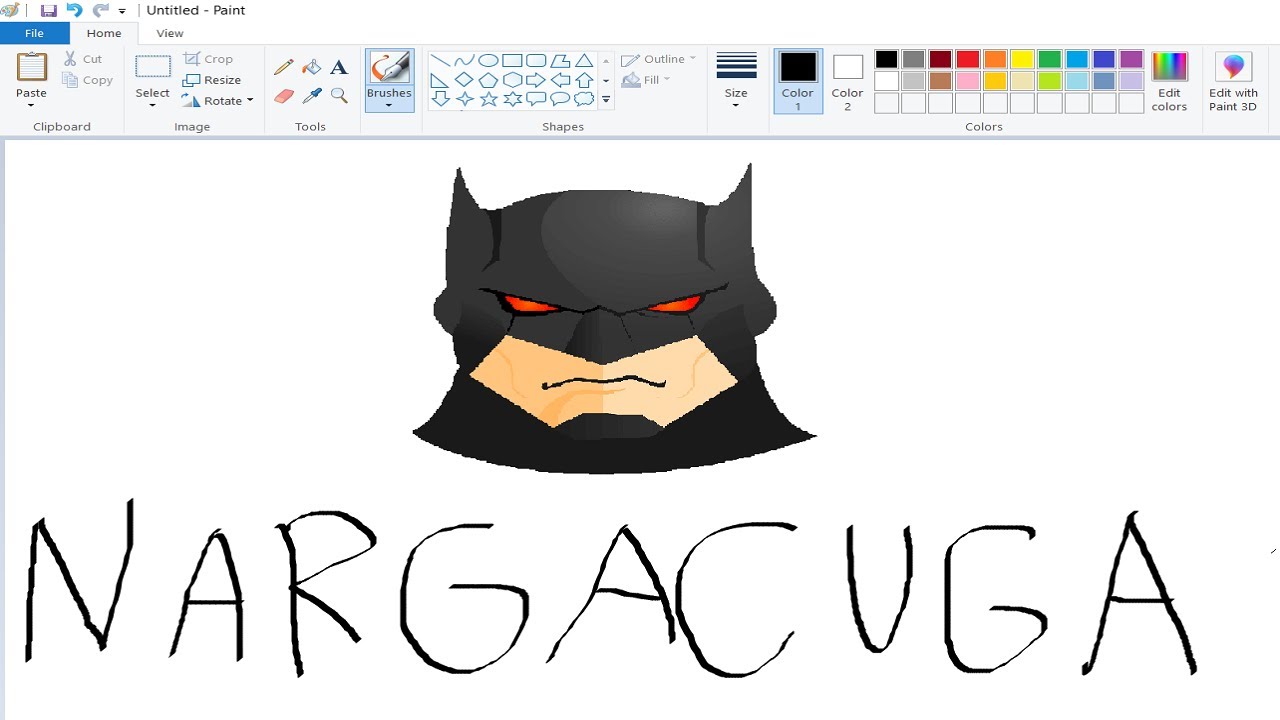1280x720 pixels.
Task: Choose the Polygon shape
Action: pyautogui.click(x=560, y=61)
